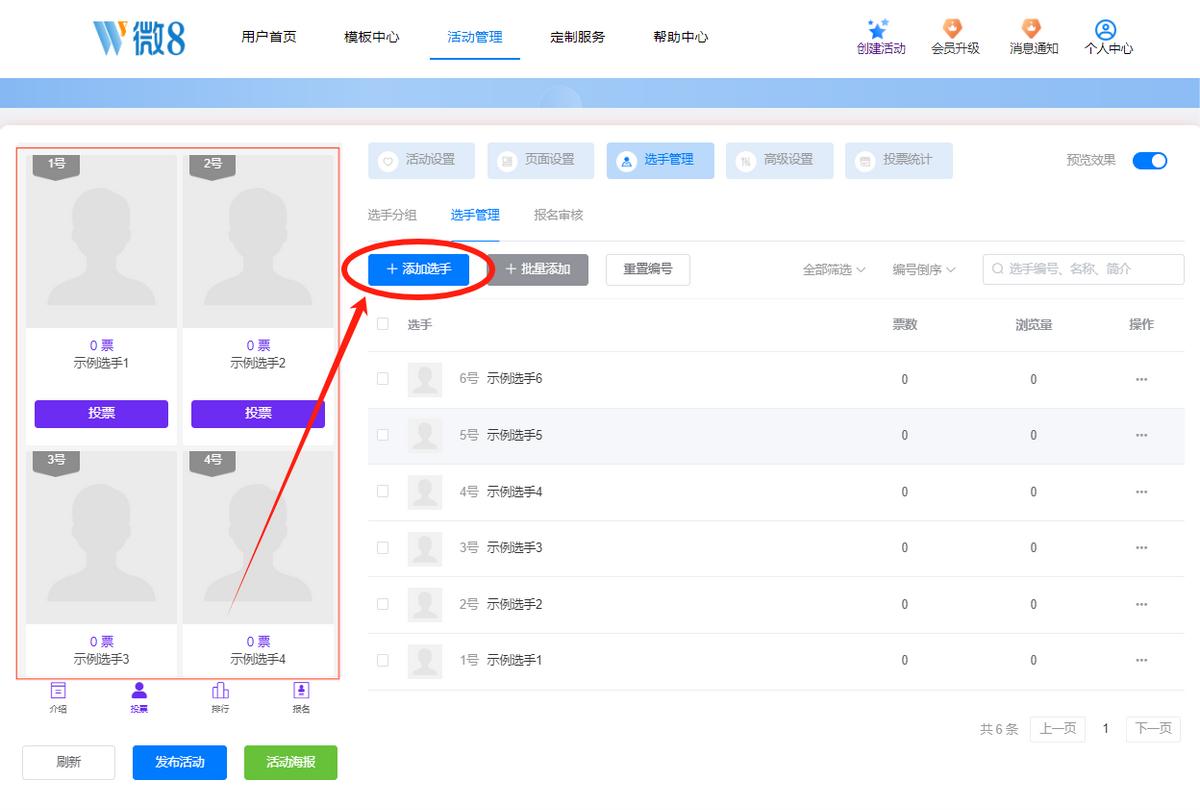1200x810 pixels.
Task: Open 消息通知 notifications icon
Action: 1032,28
